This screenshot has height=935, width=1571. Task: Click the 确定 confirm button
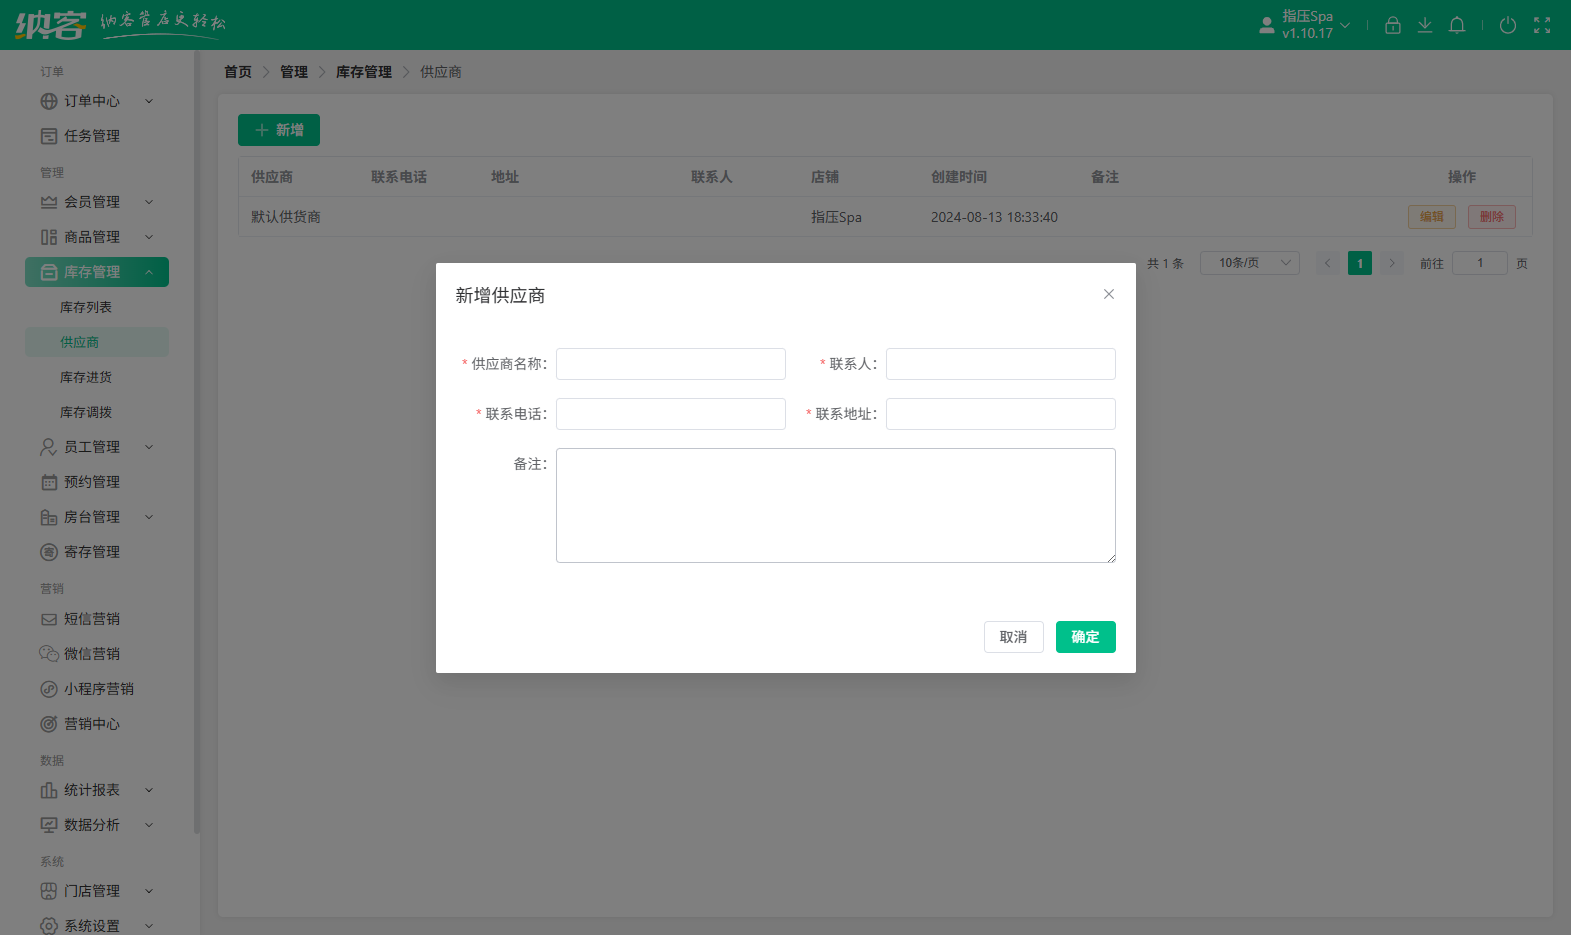pyautogui.click(x=1085, y=637)
